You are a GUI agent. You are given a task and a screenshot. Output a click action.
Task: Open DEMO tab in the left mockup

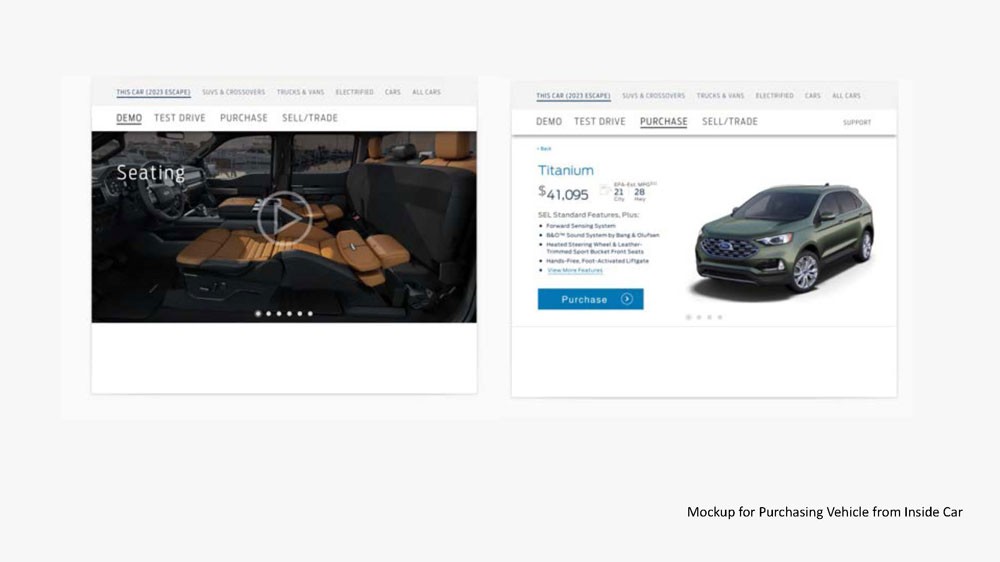coord(129,118)
